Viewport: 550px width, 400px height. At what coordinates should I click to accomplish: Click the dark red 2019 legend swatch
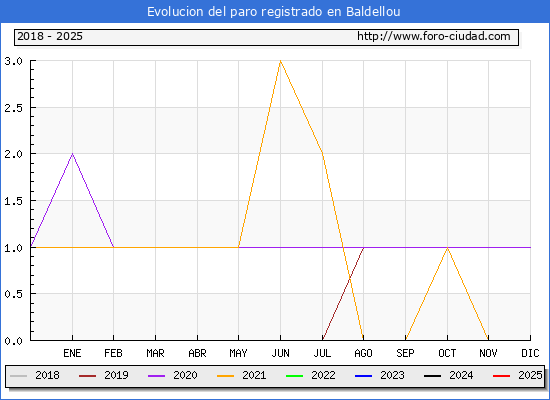87,376
